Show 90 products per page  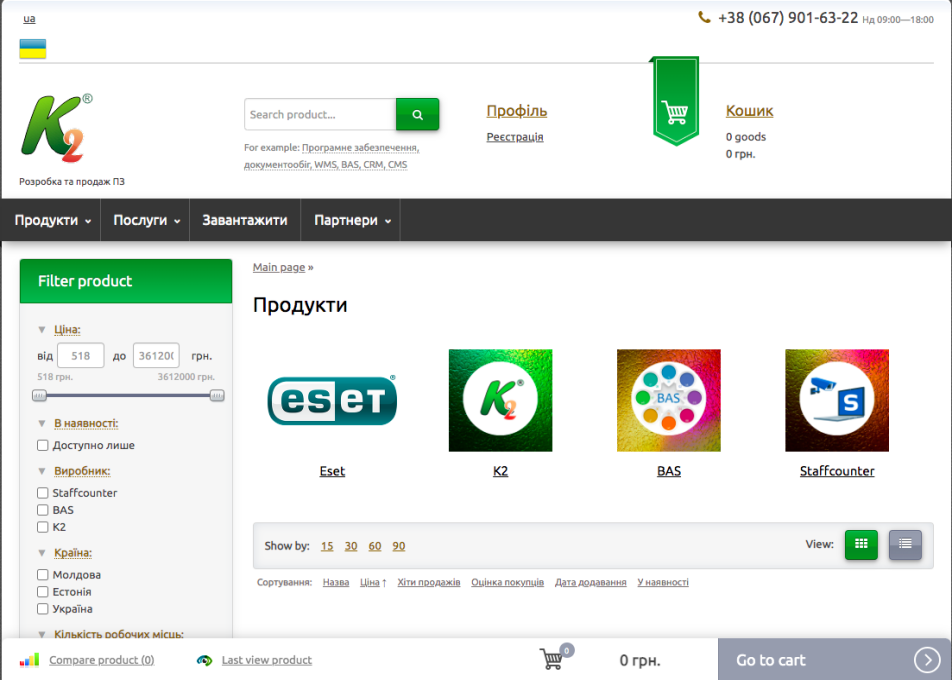pos(399,546)
